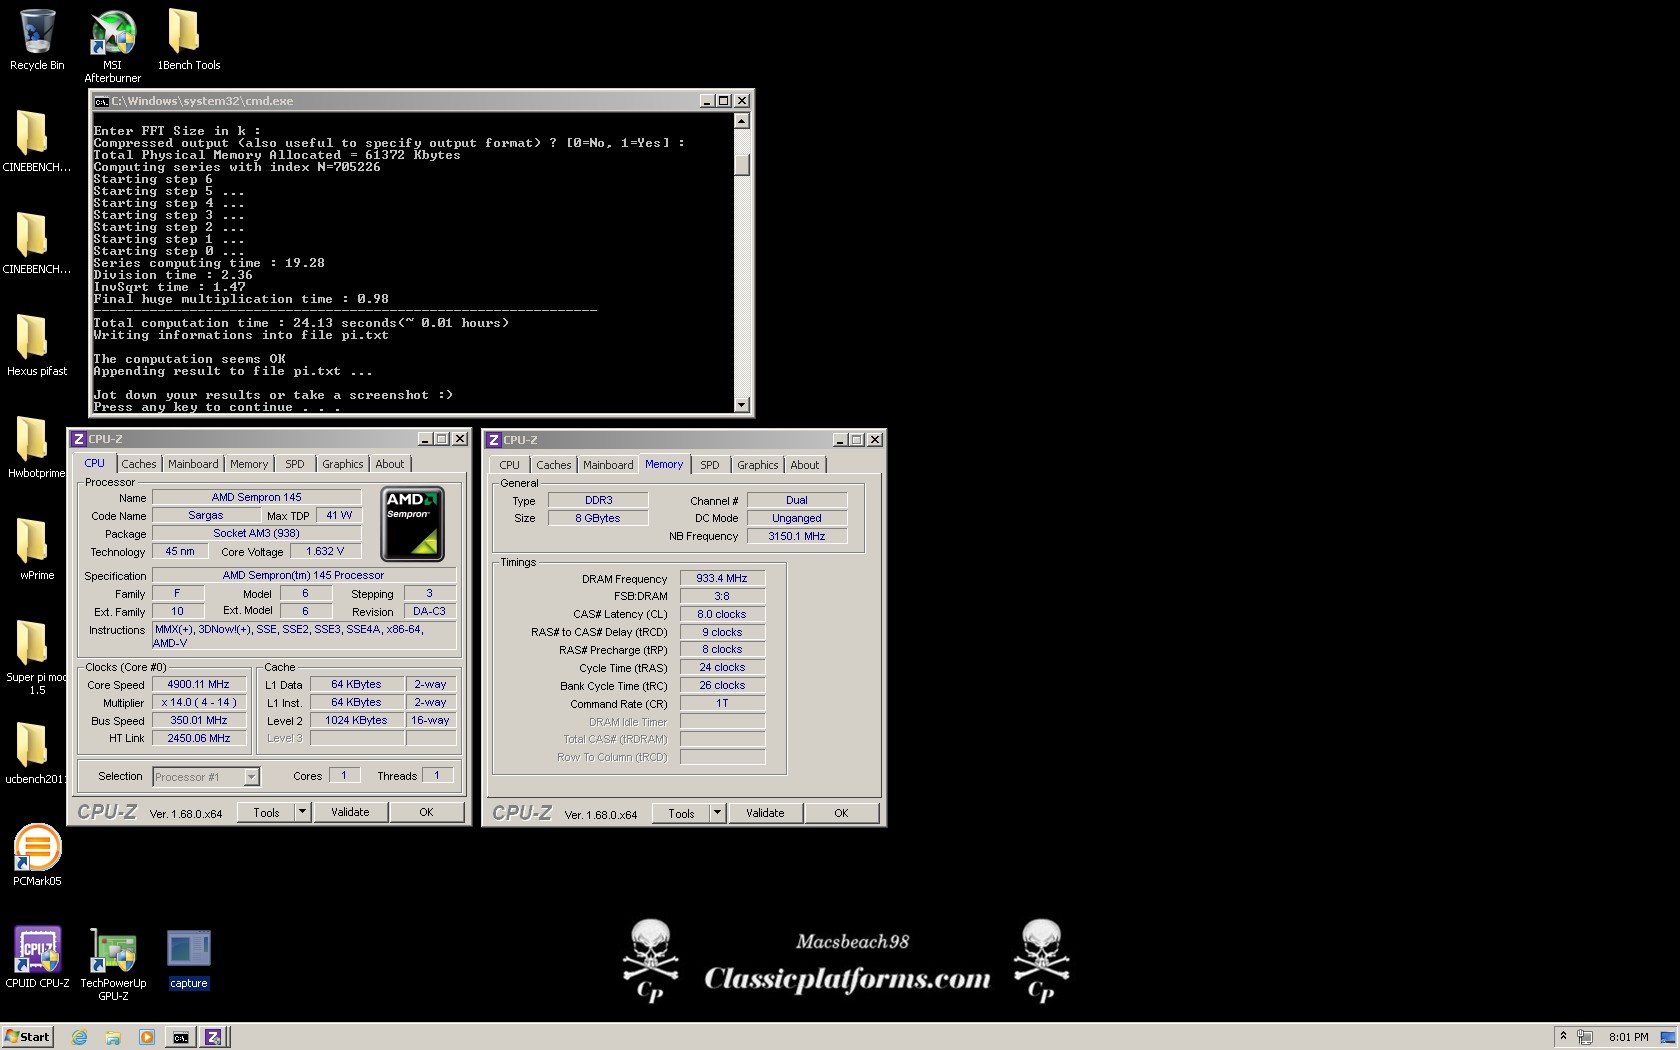Expand Tools dropdown arrow in right CPU-Z
Viewport: 1680px width, 1050px height.
(717, 814)
